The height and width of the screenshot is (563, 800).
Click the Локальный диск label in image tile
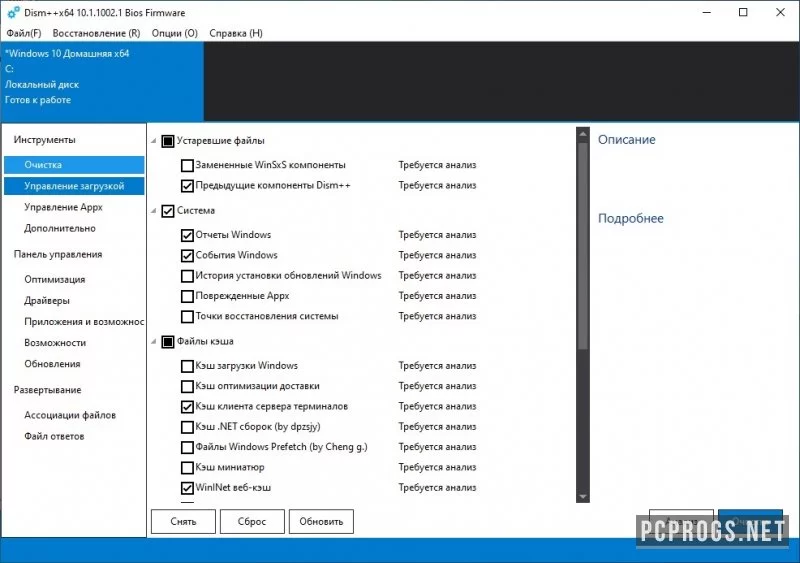pos(42,85)
